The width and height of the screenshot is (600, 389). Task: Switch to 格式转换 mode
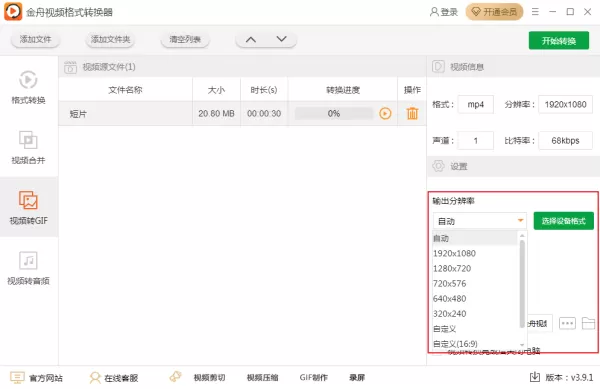point(28,87)
